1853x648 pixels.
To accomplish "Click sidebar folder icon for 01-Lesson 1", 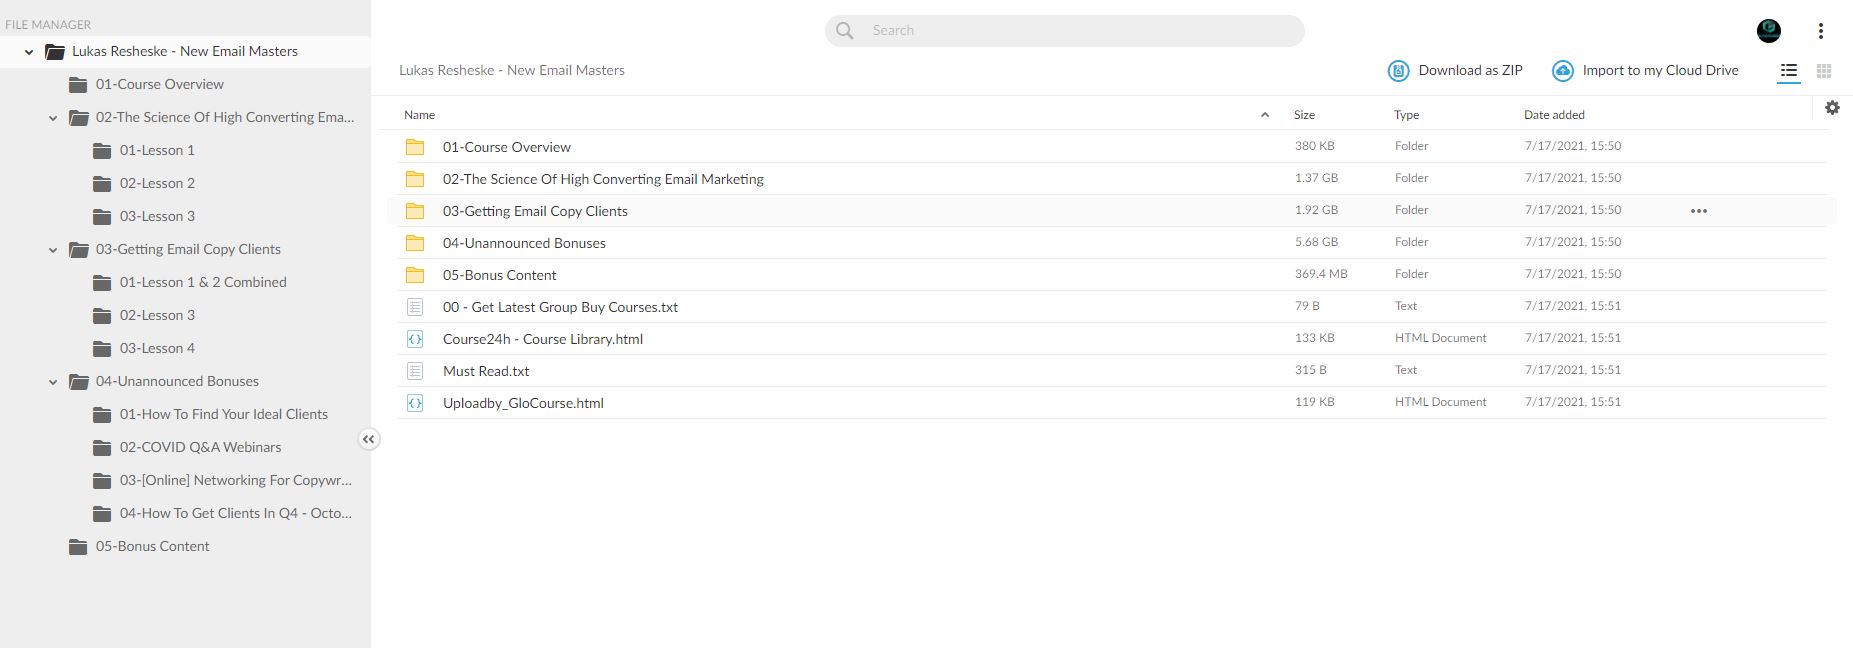I will pyautogui.click(x=102, y=151).
